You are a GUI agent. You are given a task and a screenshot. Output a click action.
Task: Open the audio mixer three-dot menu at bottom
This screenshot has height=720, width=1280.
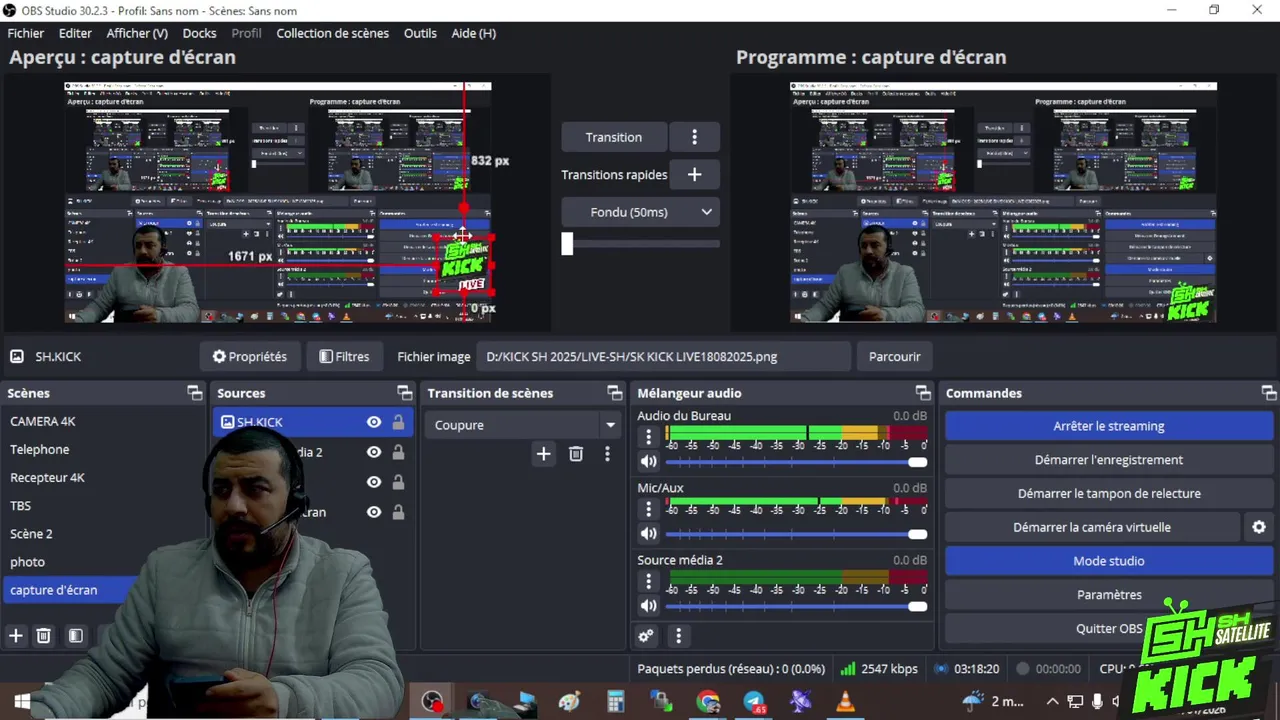point(678,636)
